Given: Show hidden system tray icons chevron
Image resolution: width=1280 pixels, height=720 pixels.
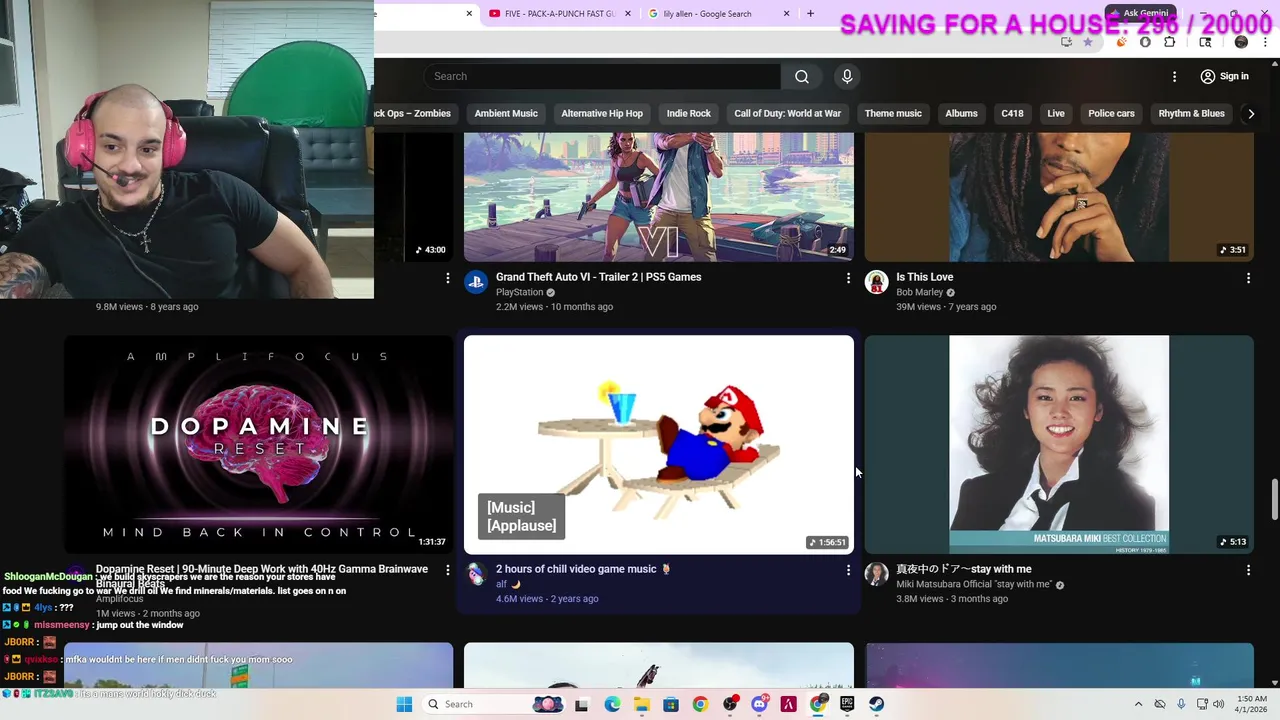Looking at the screenshot, I should click(x=1138, y=704).
